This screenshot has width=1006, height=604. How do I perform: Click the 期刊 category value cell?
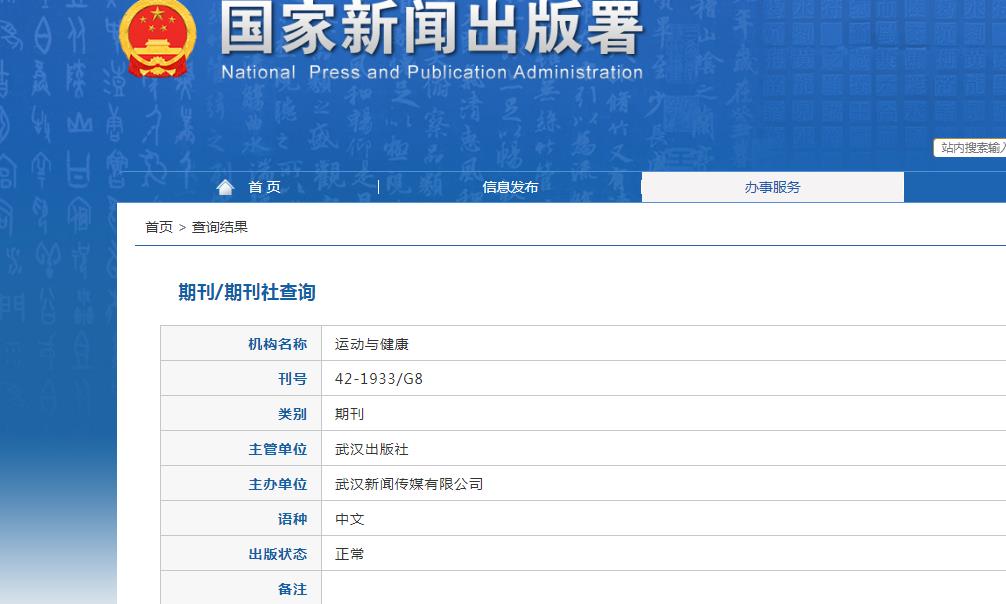350,413
